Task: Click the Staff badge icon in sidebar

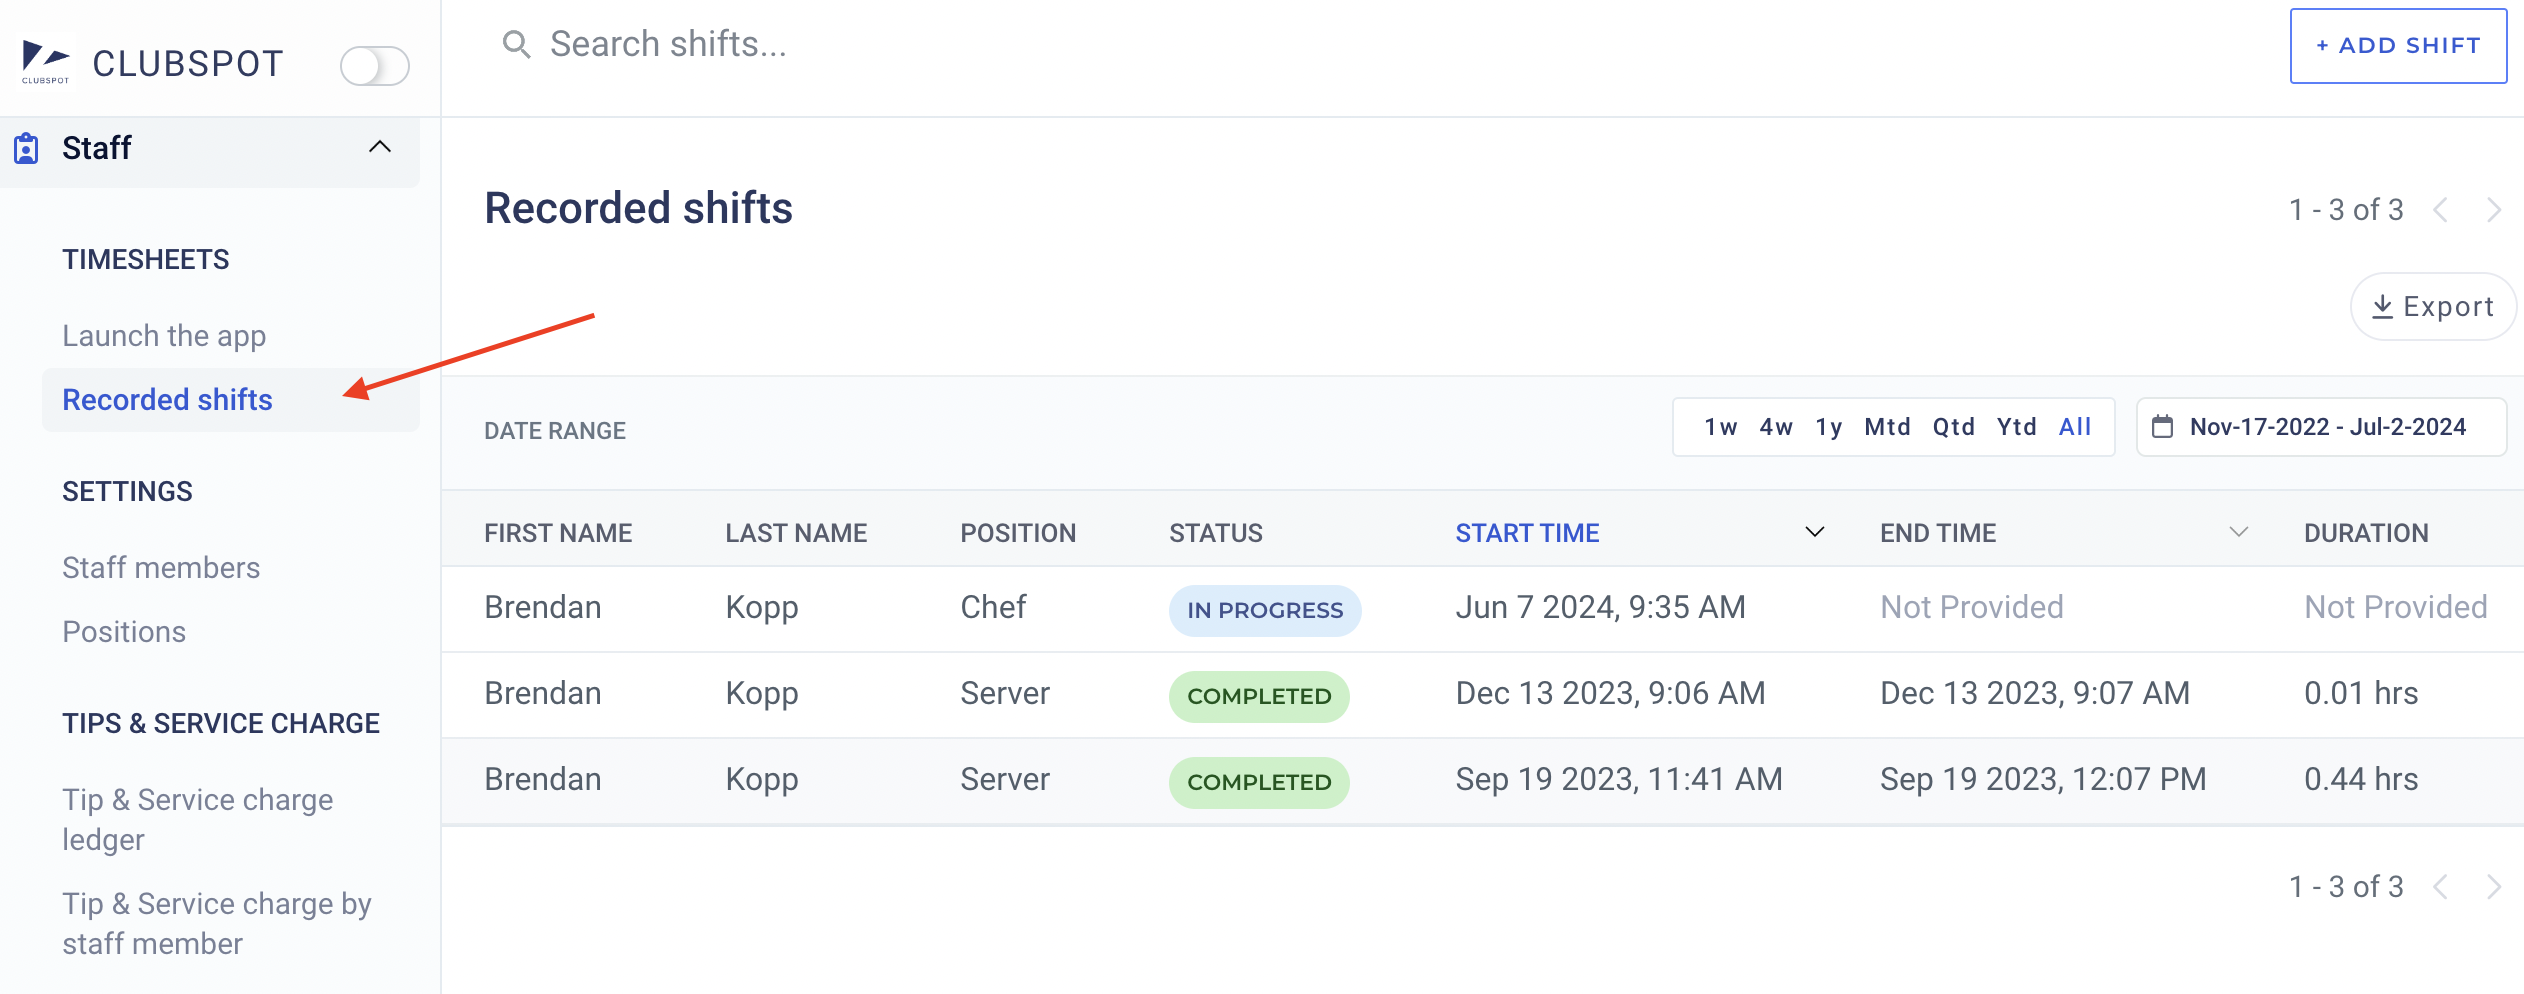Action: (x=27, y=149)
